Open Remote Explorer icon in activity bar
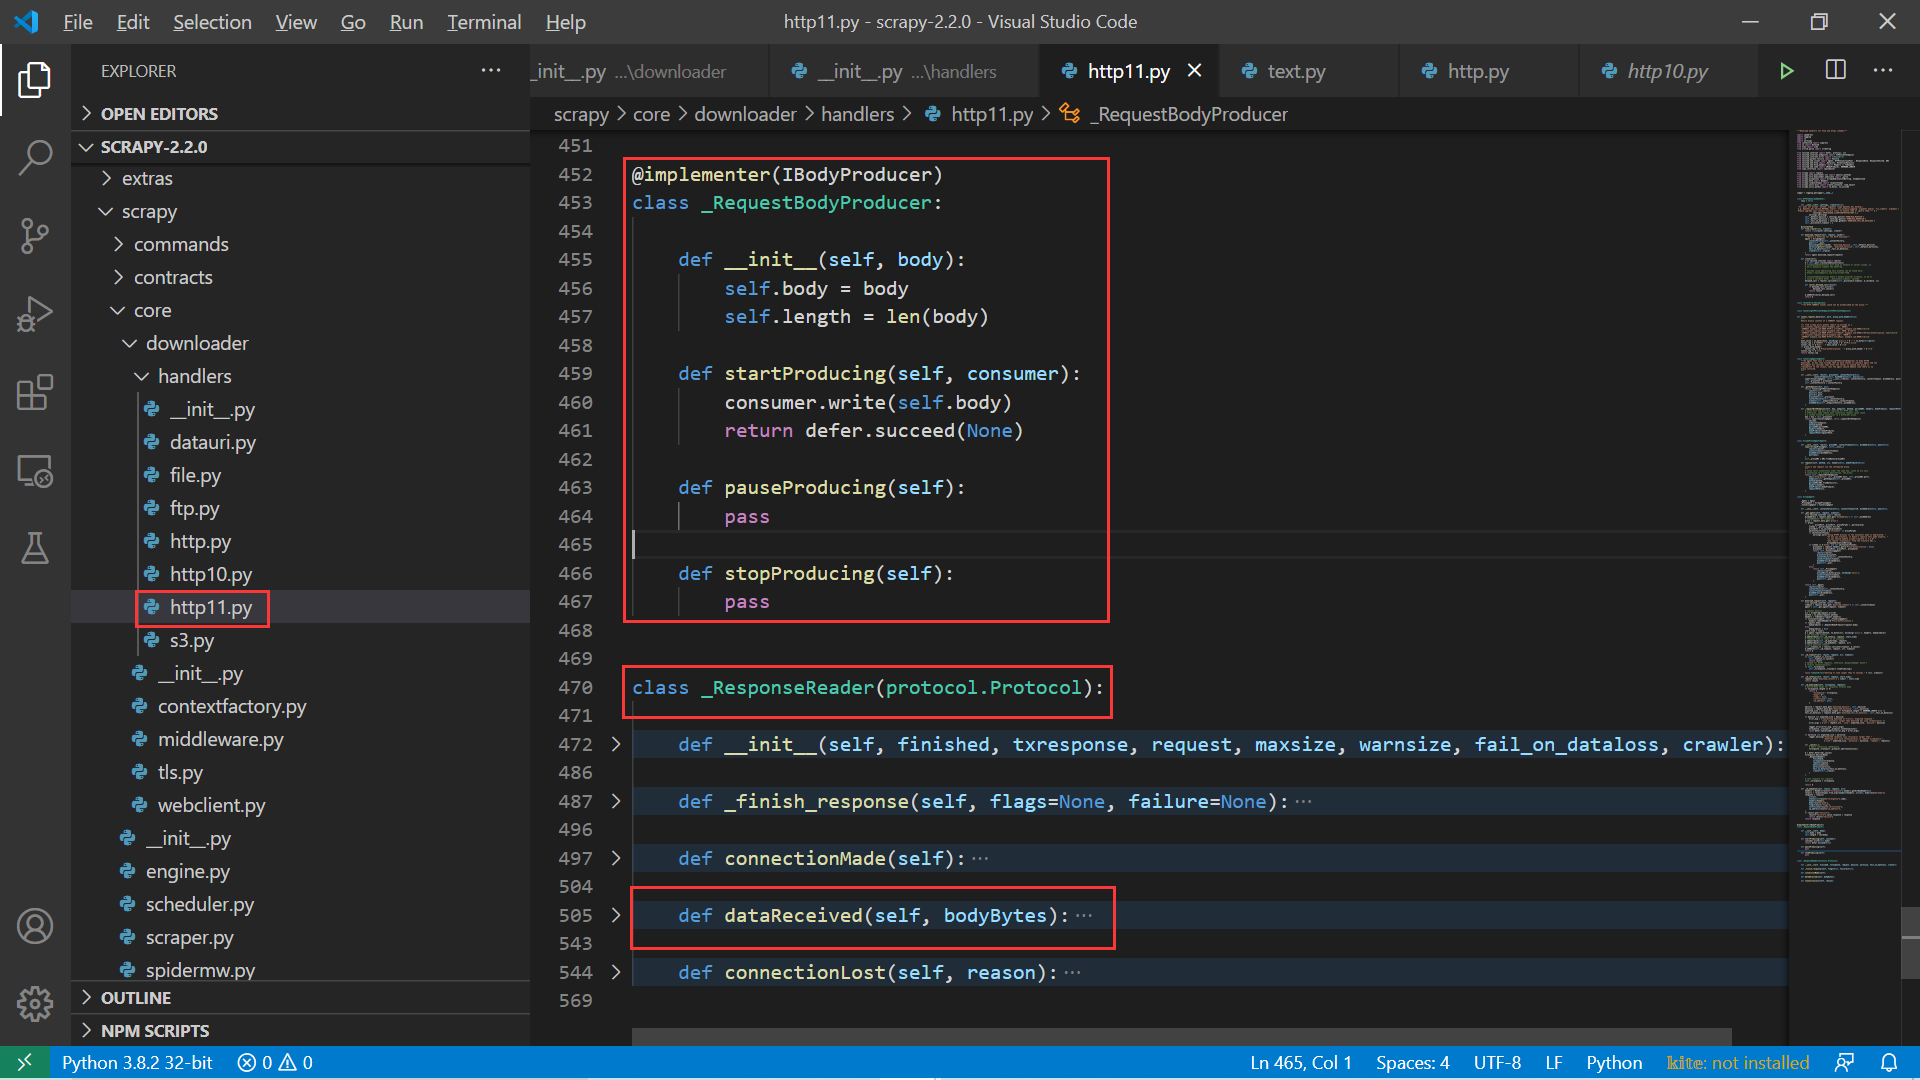Viewport: 1920px width, 1080px height. (x=35, y=470)
